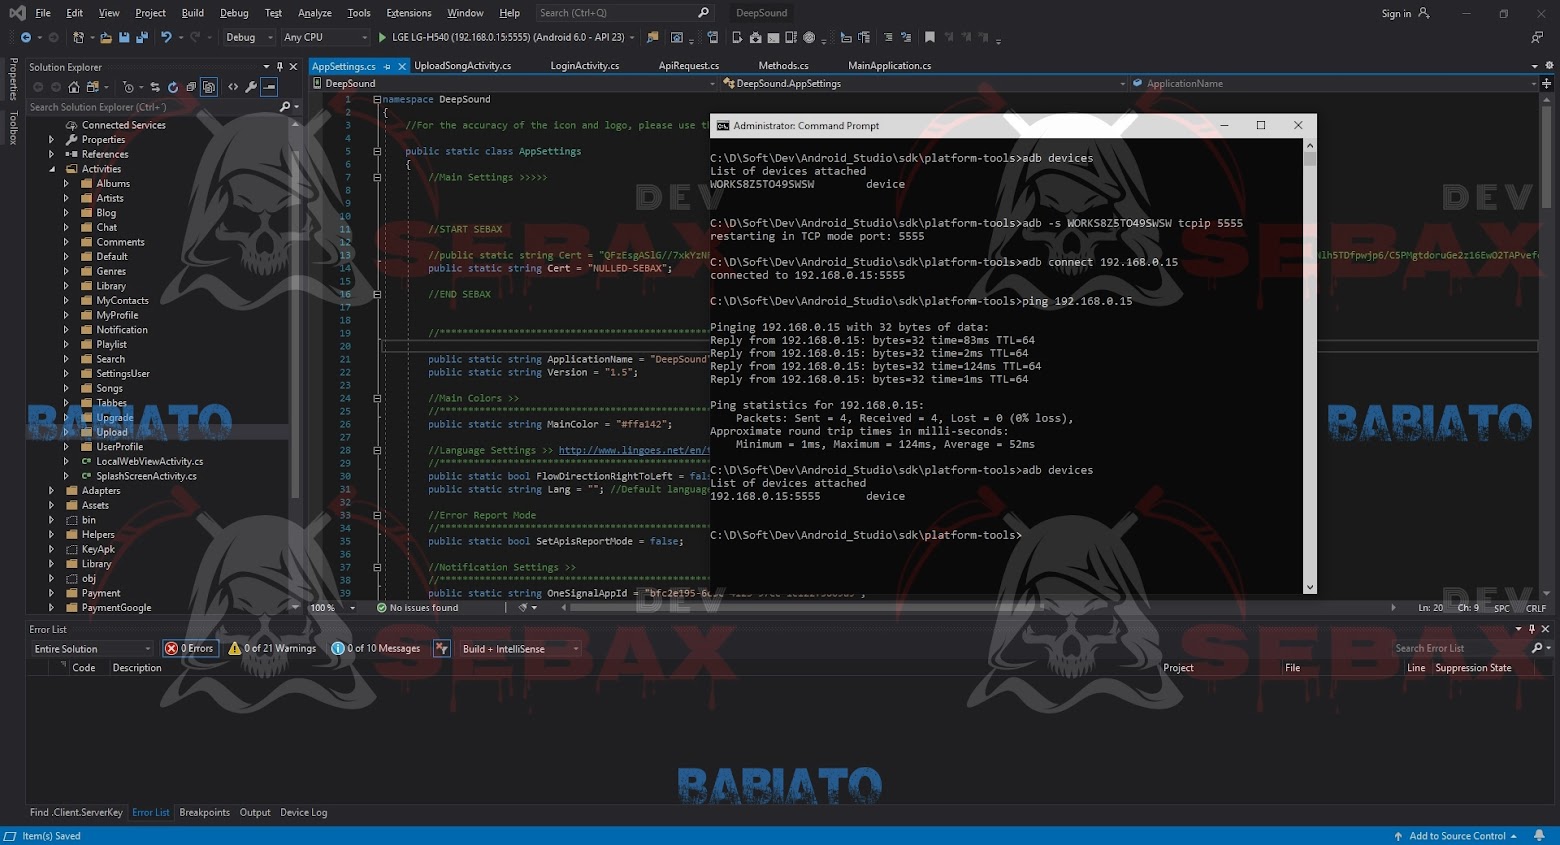The height and width of the screenshot is (845, 1560).
Task: Open the Extensions menu
Action: coord(409,13)
